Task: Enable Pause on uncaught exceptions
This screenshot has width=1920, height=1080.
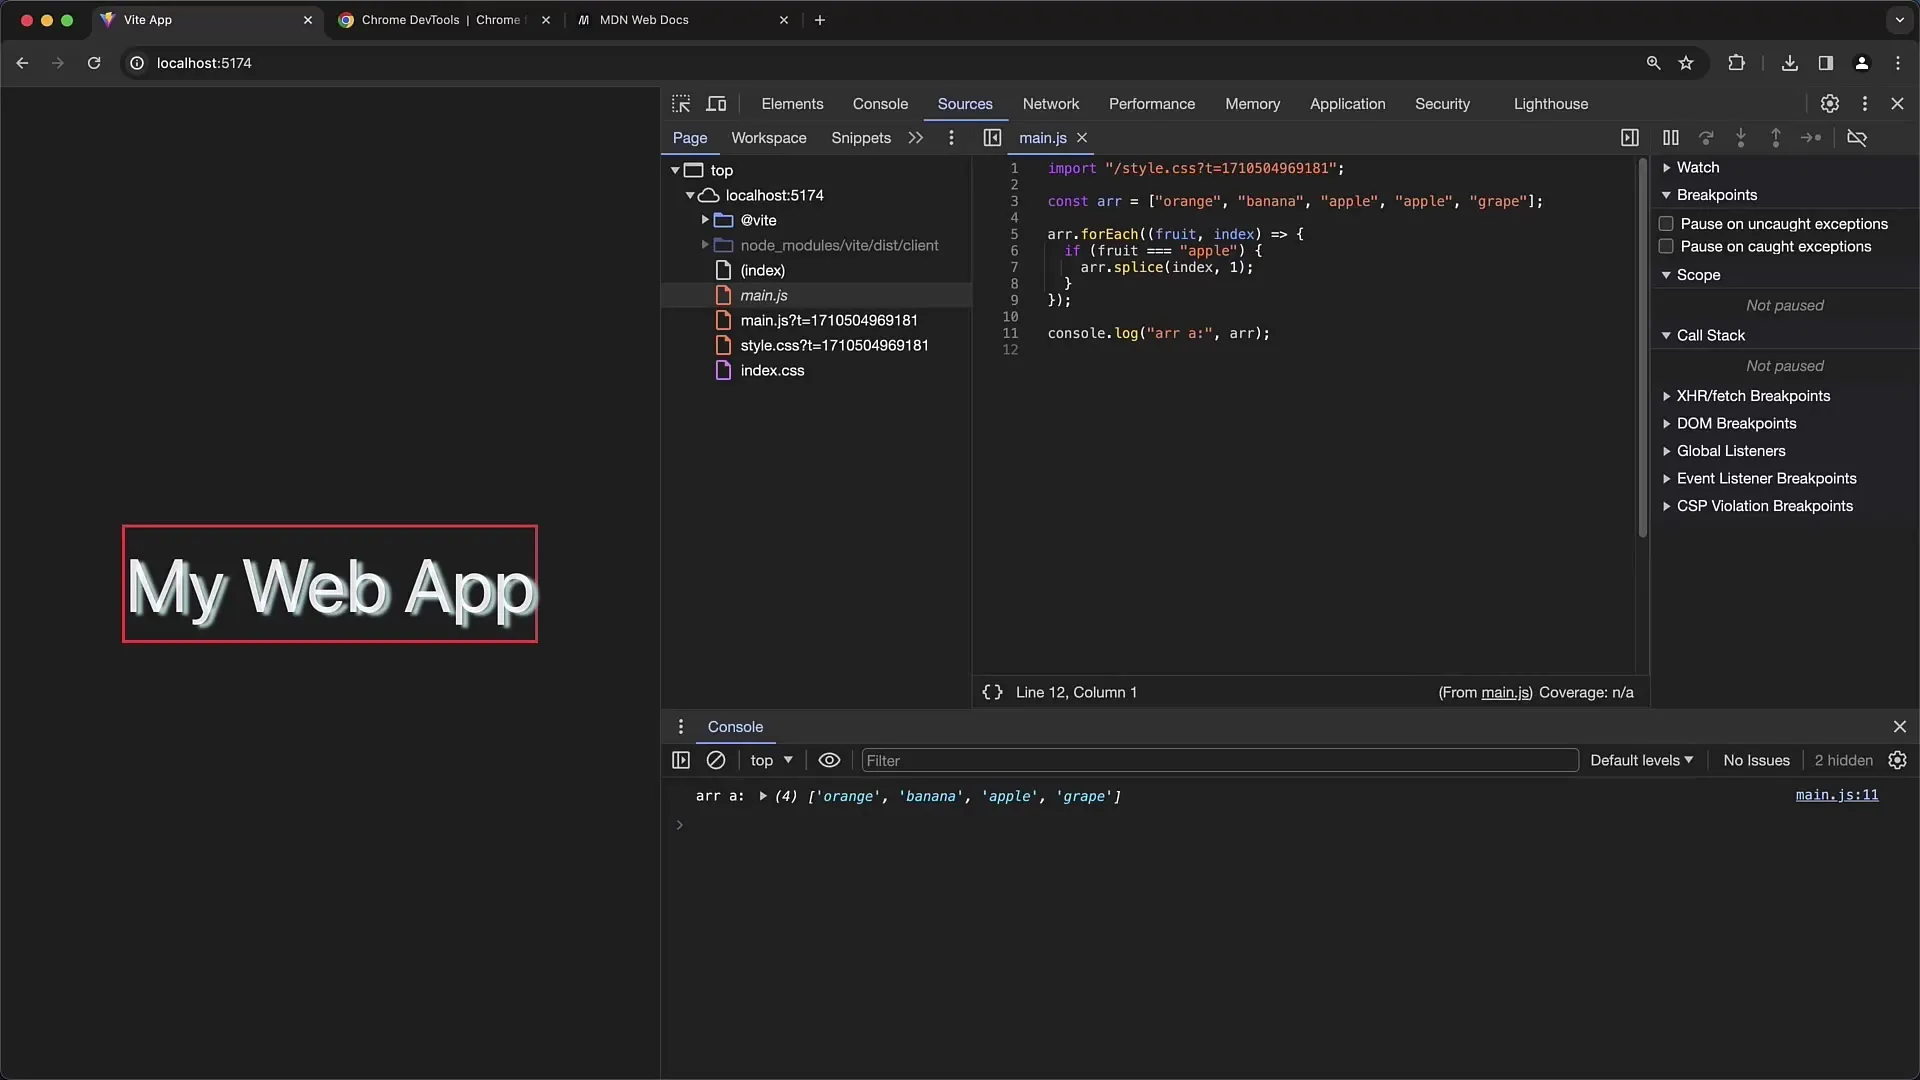Action: 1666,224
